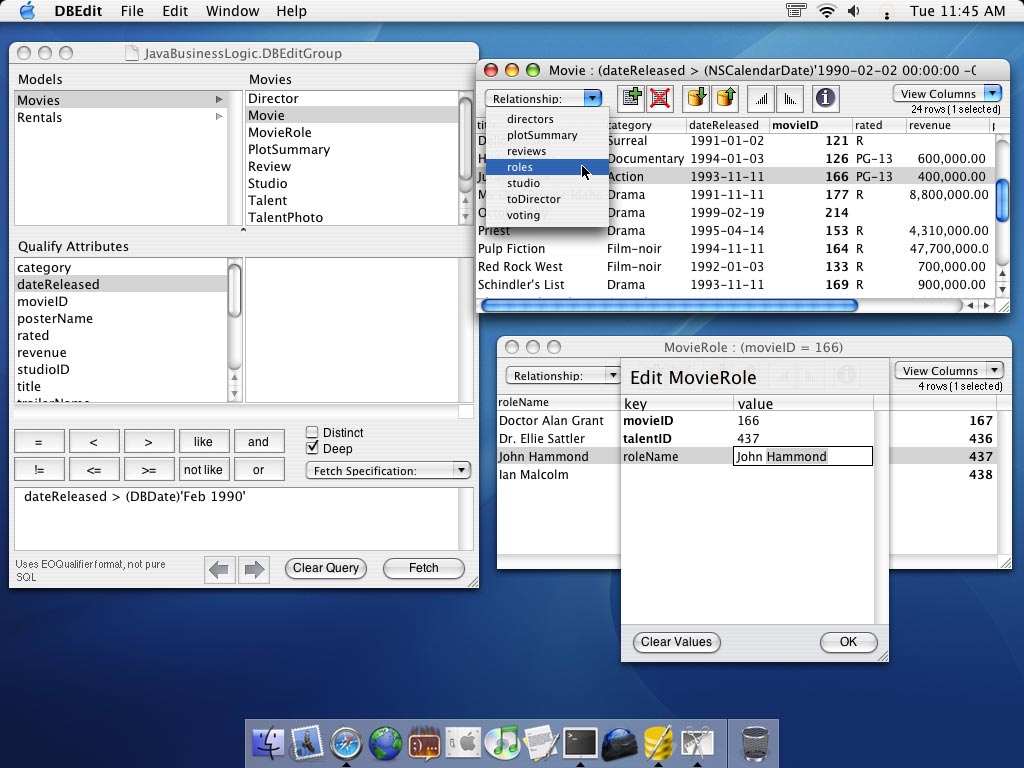Screen dimensions: 1024x768
Task: Click the '>=' operator button
Action: coord(148,470)
